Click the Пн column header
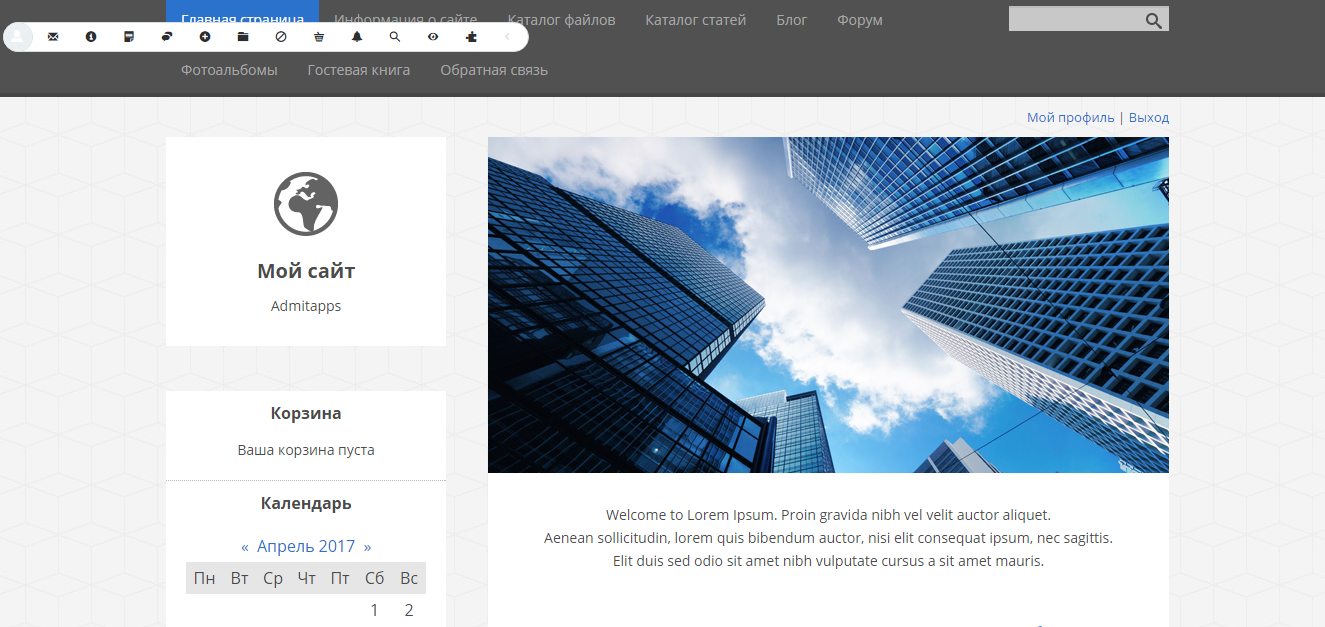1325x627 pixels. coord(204,578)
